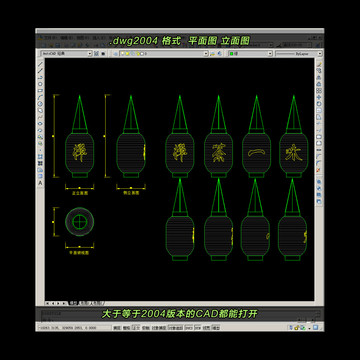Image resolution: width=360 pixels, height=360 pixels.
Task: Select the Line tool in draw toolbar
Action: 40,64
